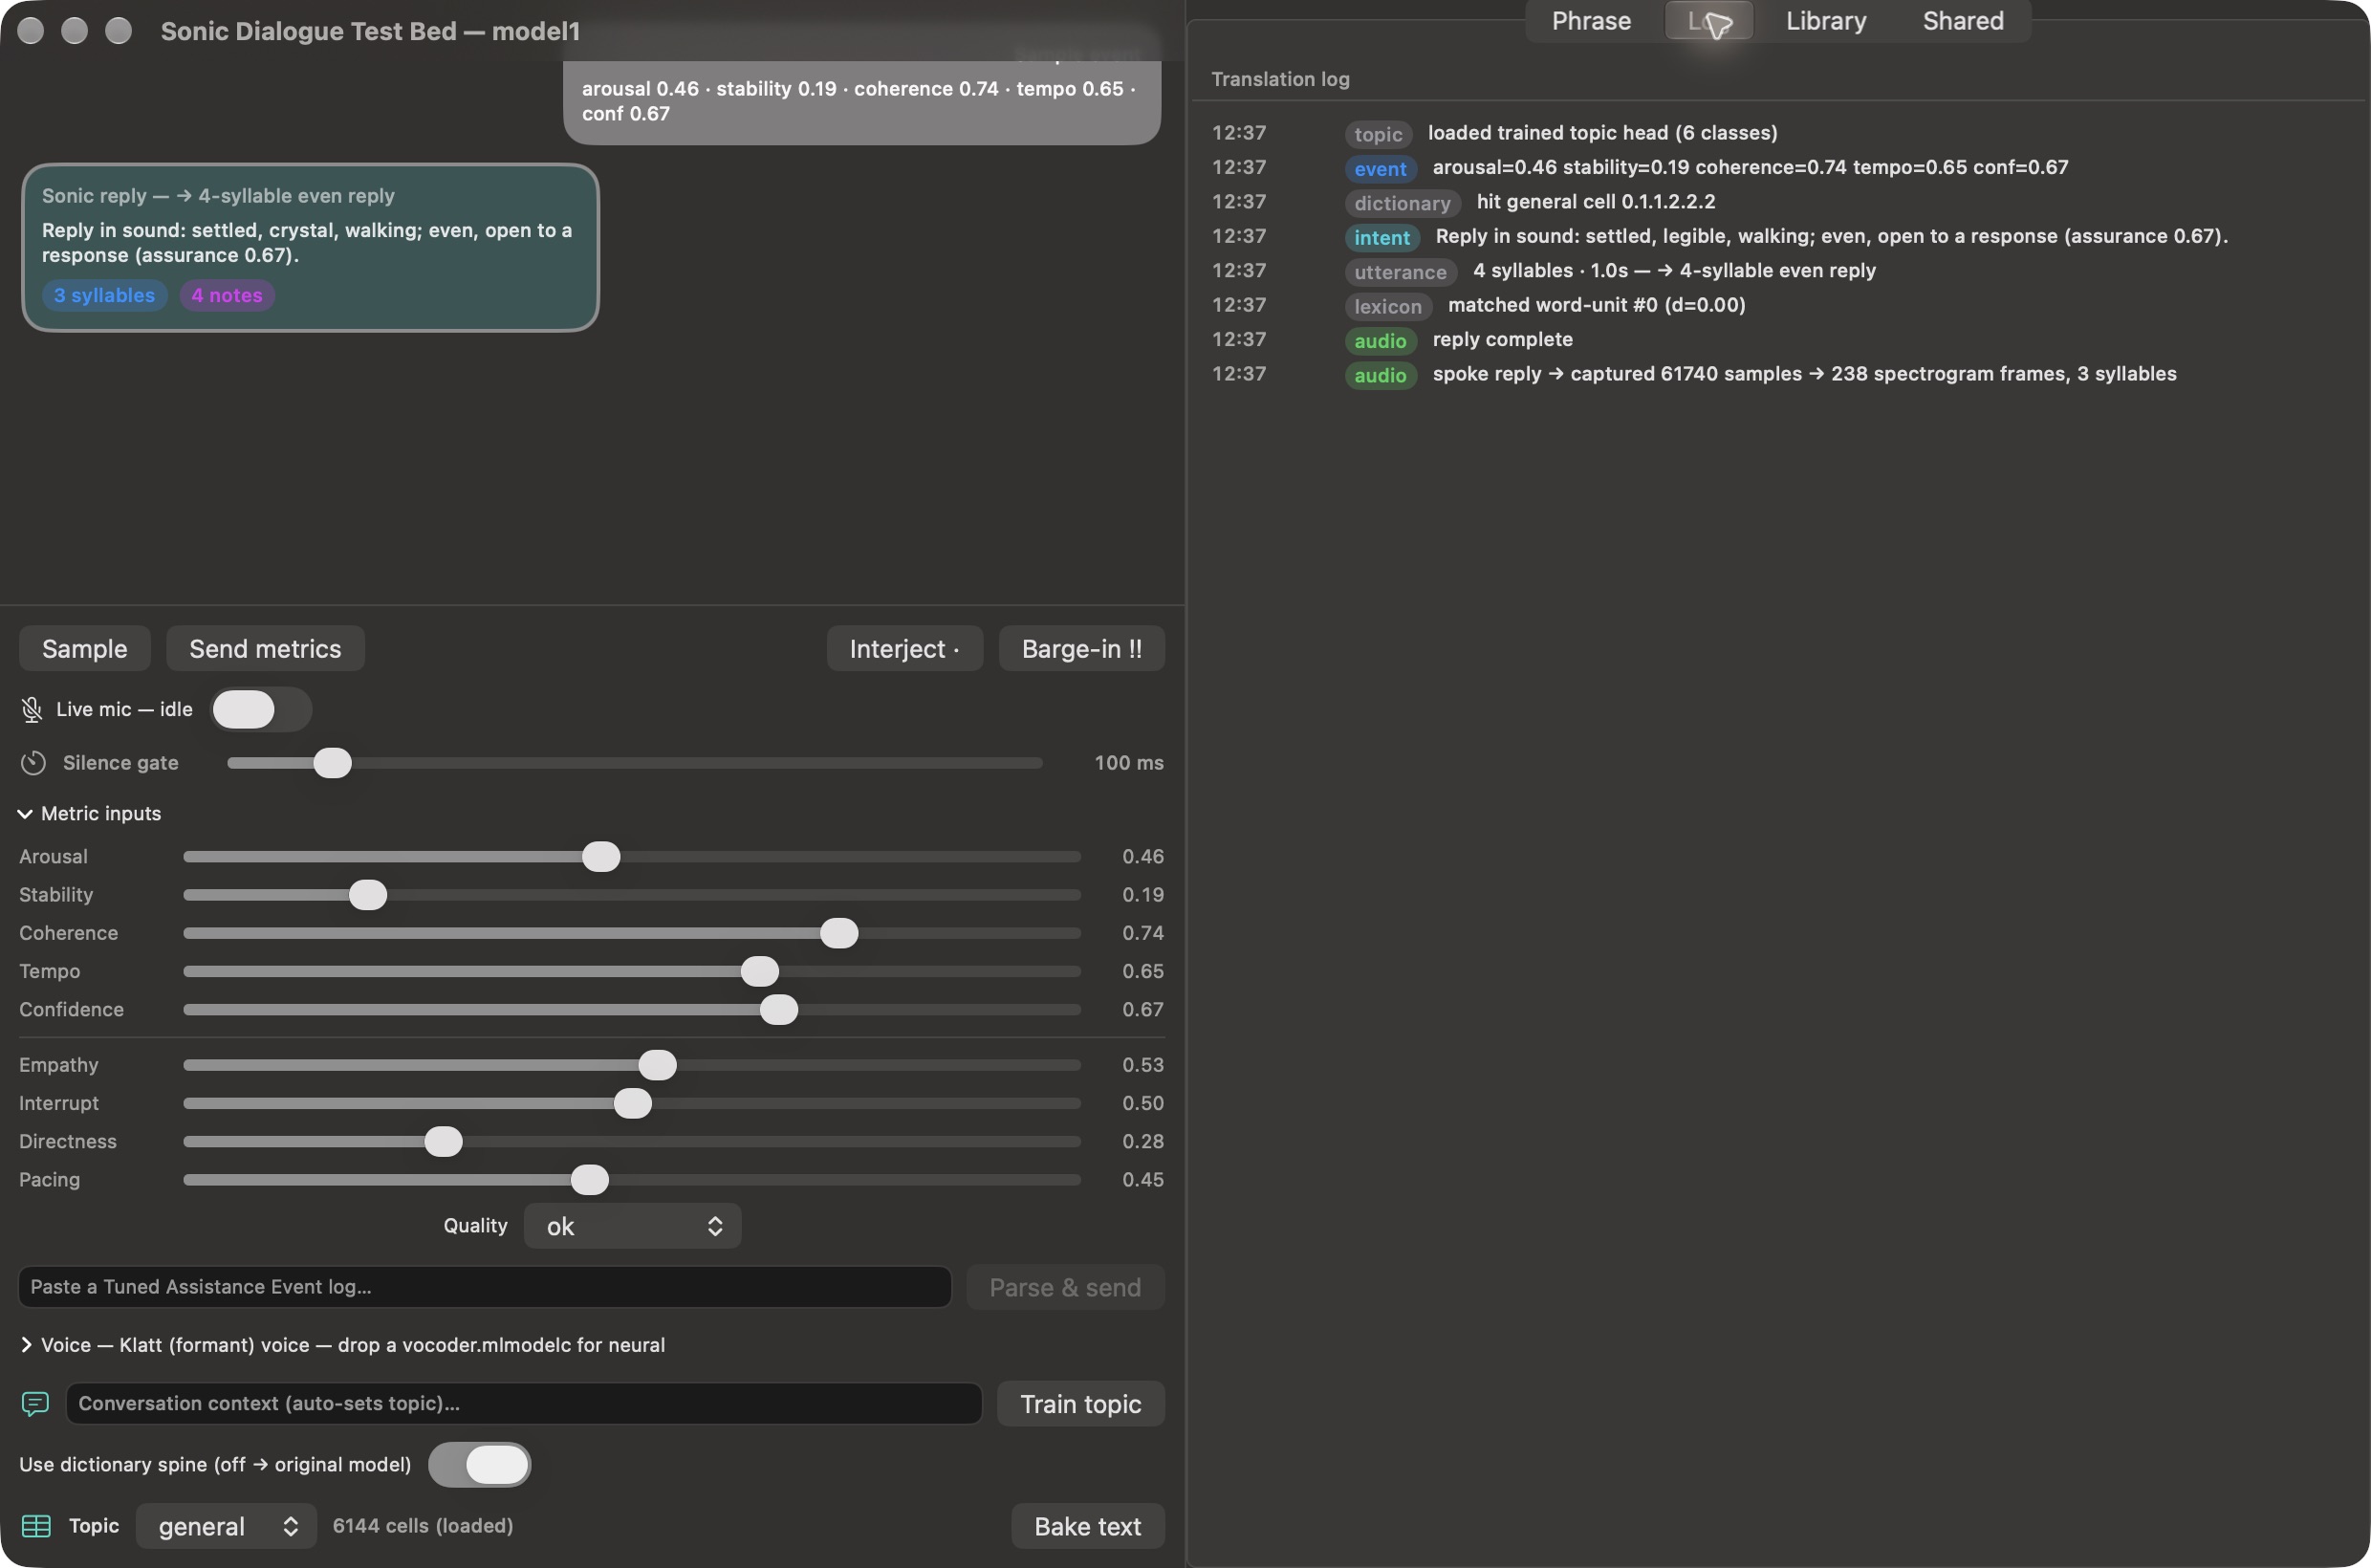Viewport: 2371px width, 1568px height.
Task: Click the Parse & send button
Action: 1065,1287
